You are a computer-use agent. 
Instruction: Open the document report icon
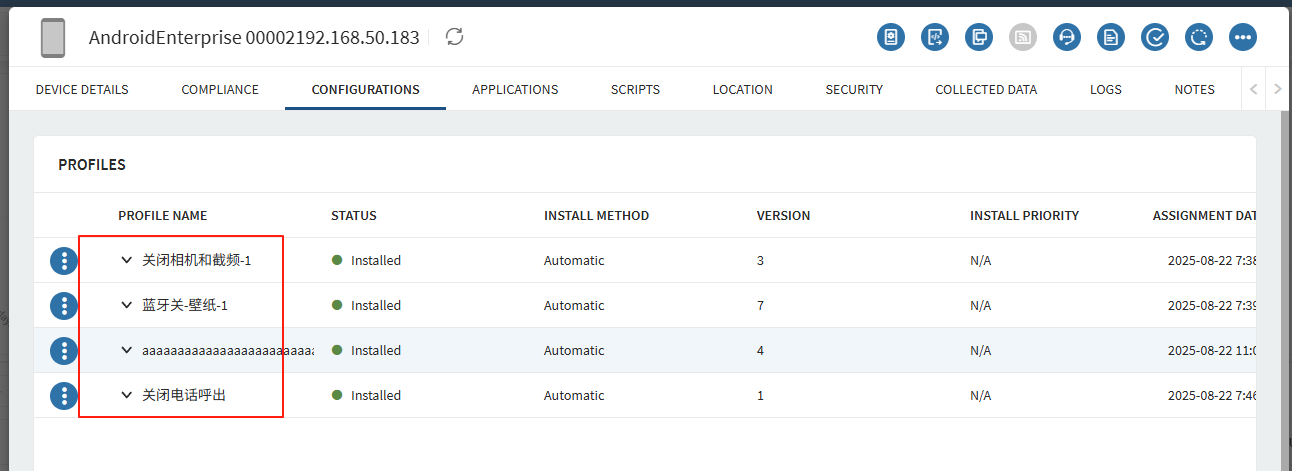point(1110,37)
